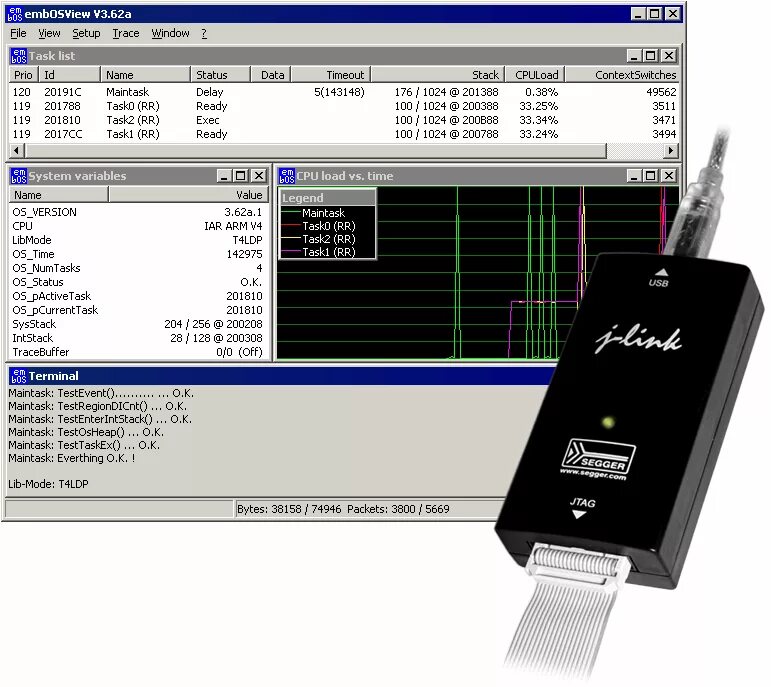Select the OS_Time variable row
Screen dimensions: 771x687
pos(137,254)
